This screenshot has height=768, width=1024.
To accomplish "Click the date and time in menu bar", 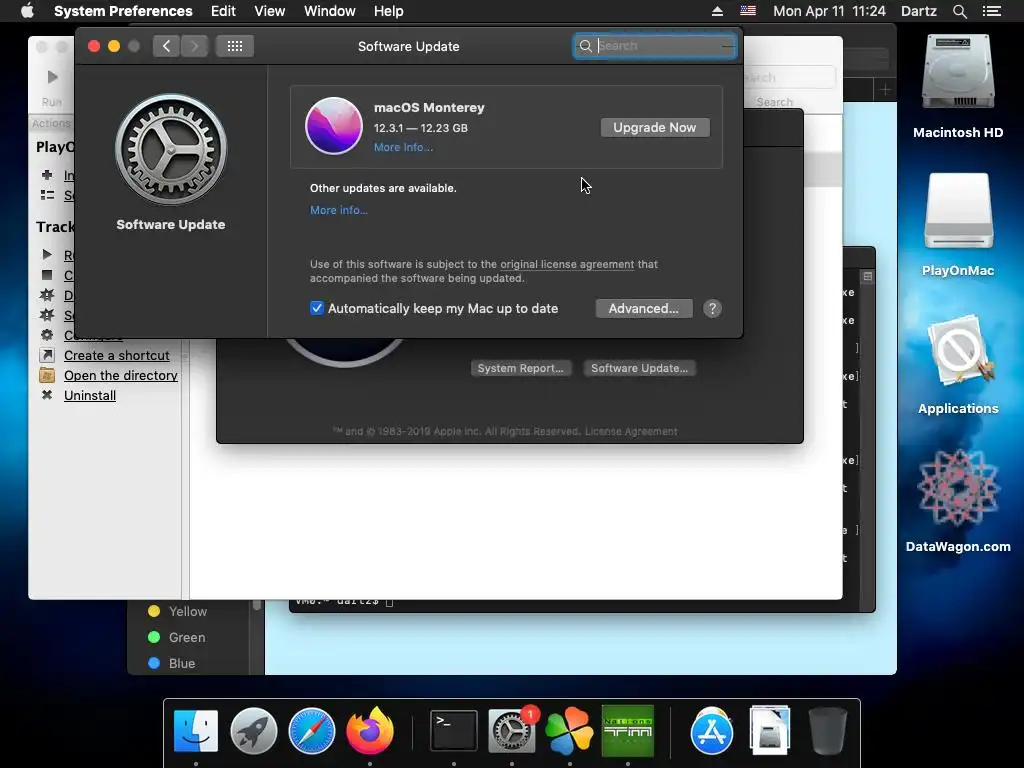I will coord(829,11).
